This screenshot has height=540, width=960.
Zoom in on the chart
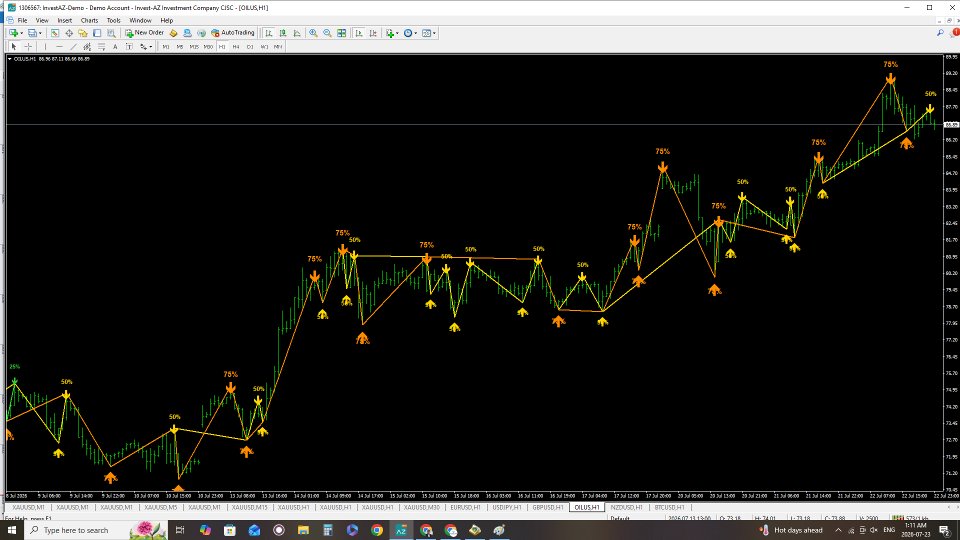tap(313, 33)
